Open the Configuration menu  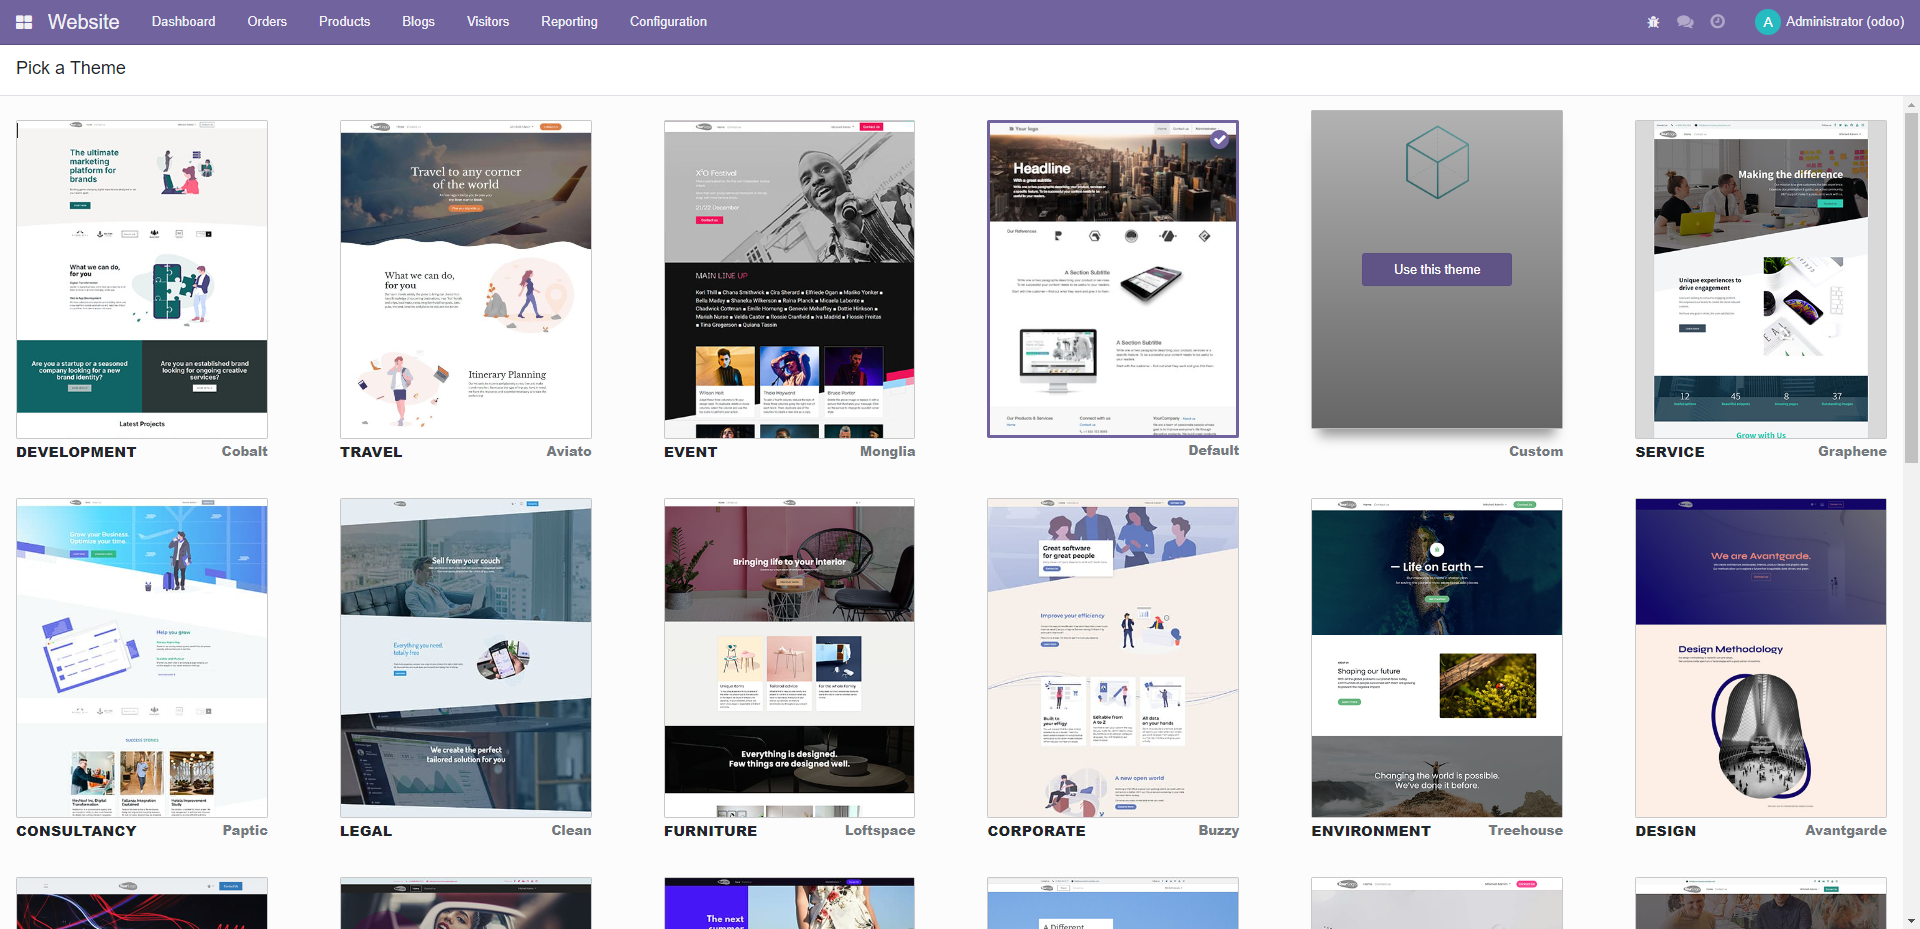pos(667,21)
